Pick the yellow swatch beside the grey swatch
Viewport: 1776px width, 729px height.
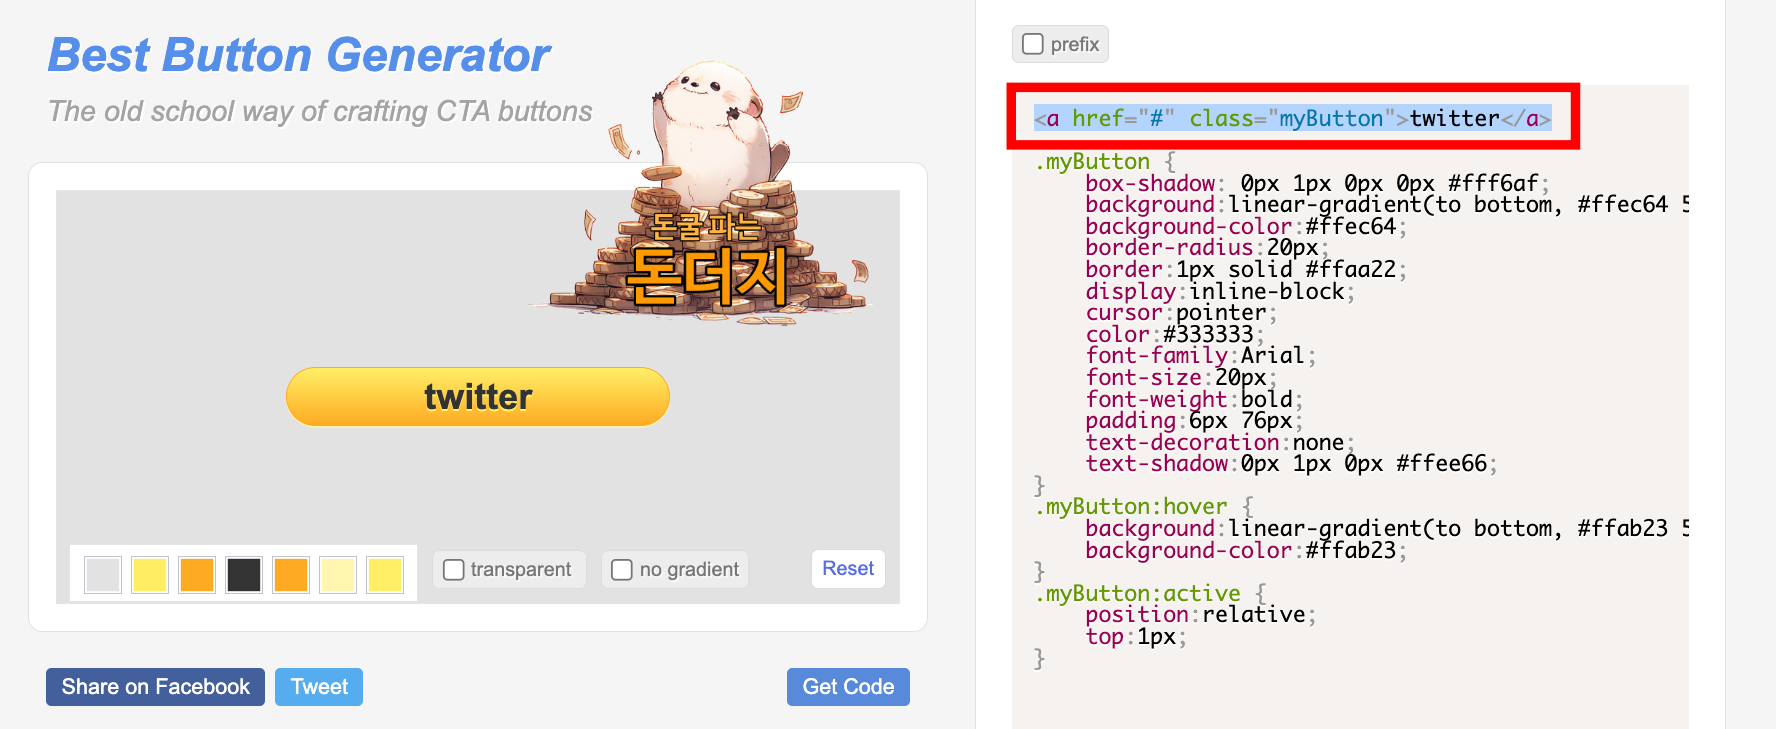coord(150,575)
